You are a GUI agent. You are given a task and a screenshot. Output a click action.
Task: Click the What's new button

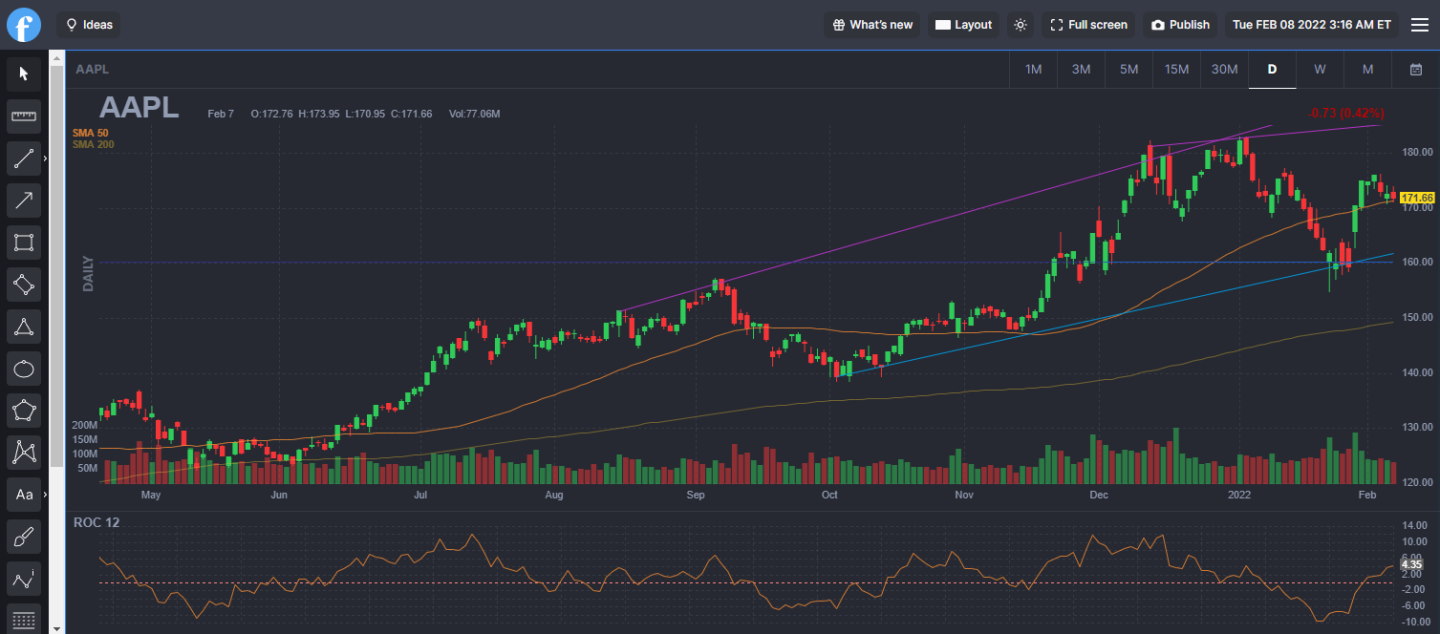(873, 25)
